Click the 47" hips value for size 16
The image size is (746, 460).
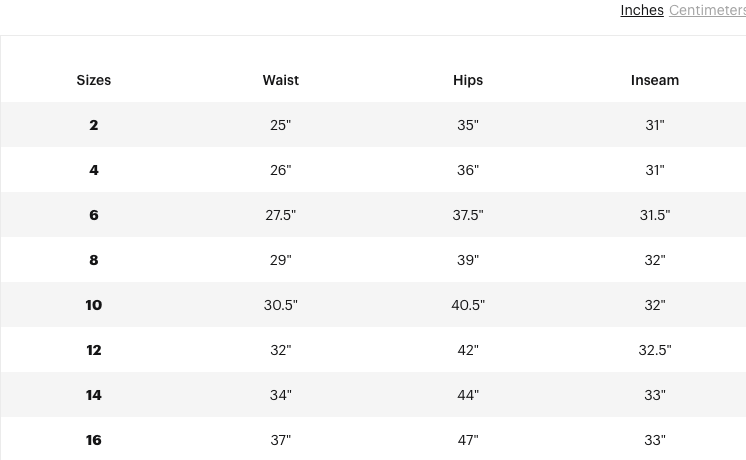(x=468, y=440)
